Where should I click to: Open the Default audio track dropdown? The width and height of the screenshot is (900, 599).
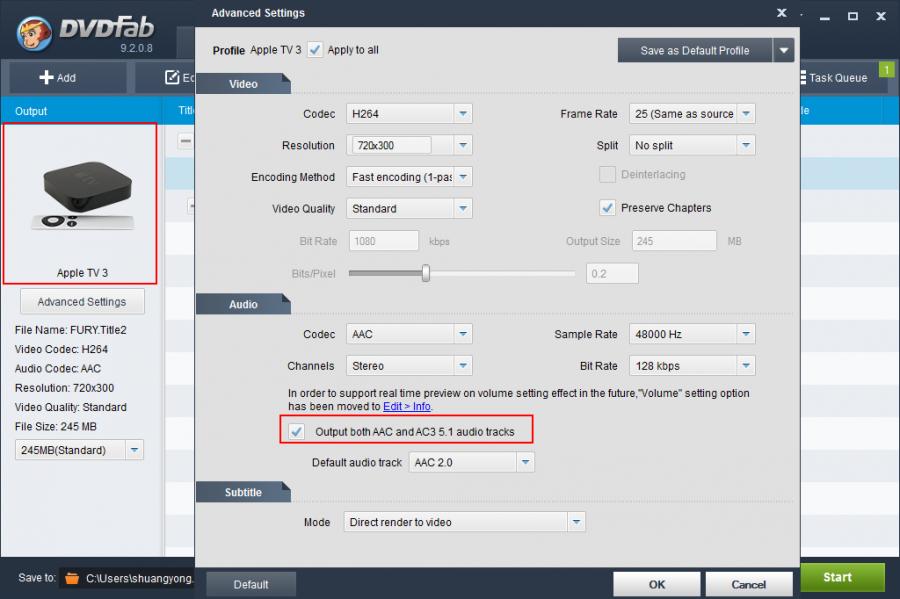coord(525,463)
